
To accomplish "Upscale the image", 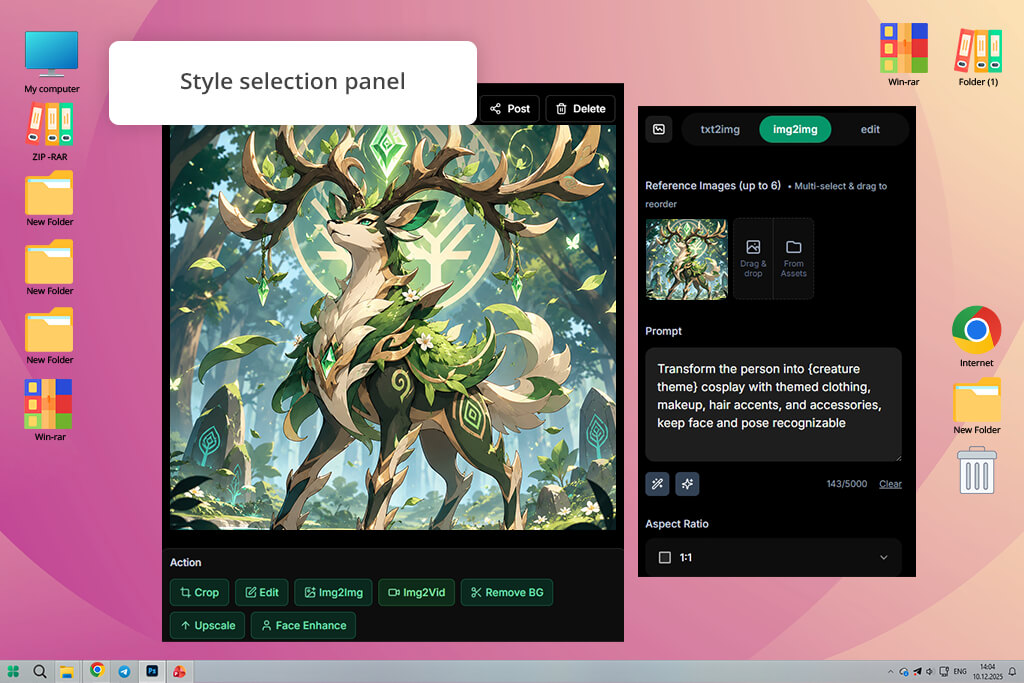I will (x=208, y=626).
